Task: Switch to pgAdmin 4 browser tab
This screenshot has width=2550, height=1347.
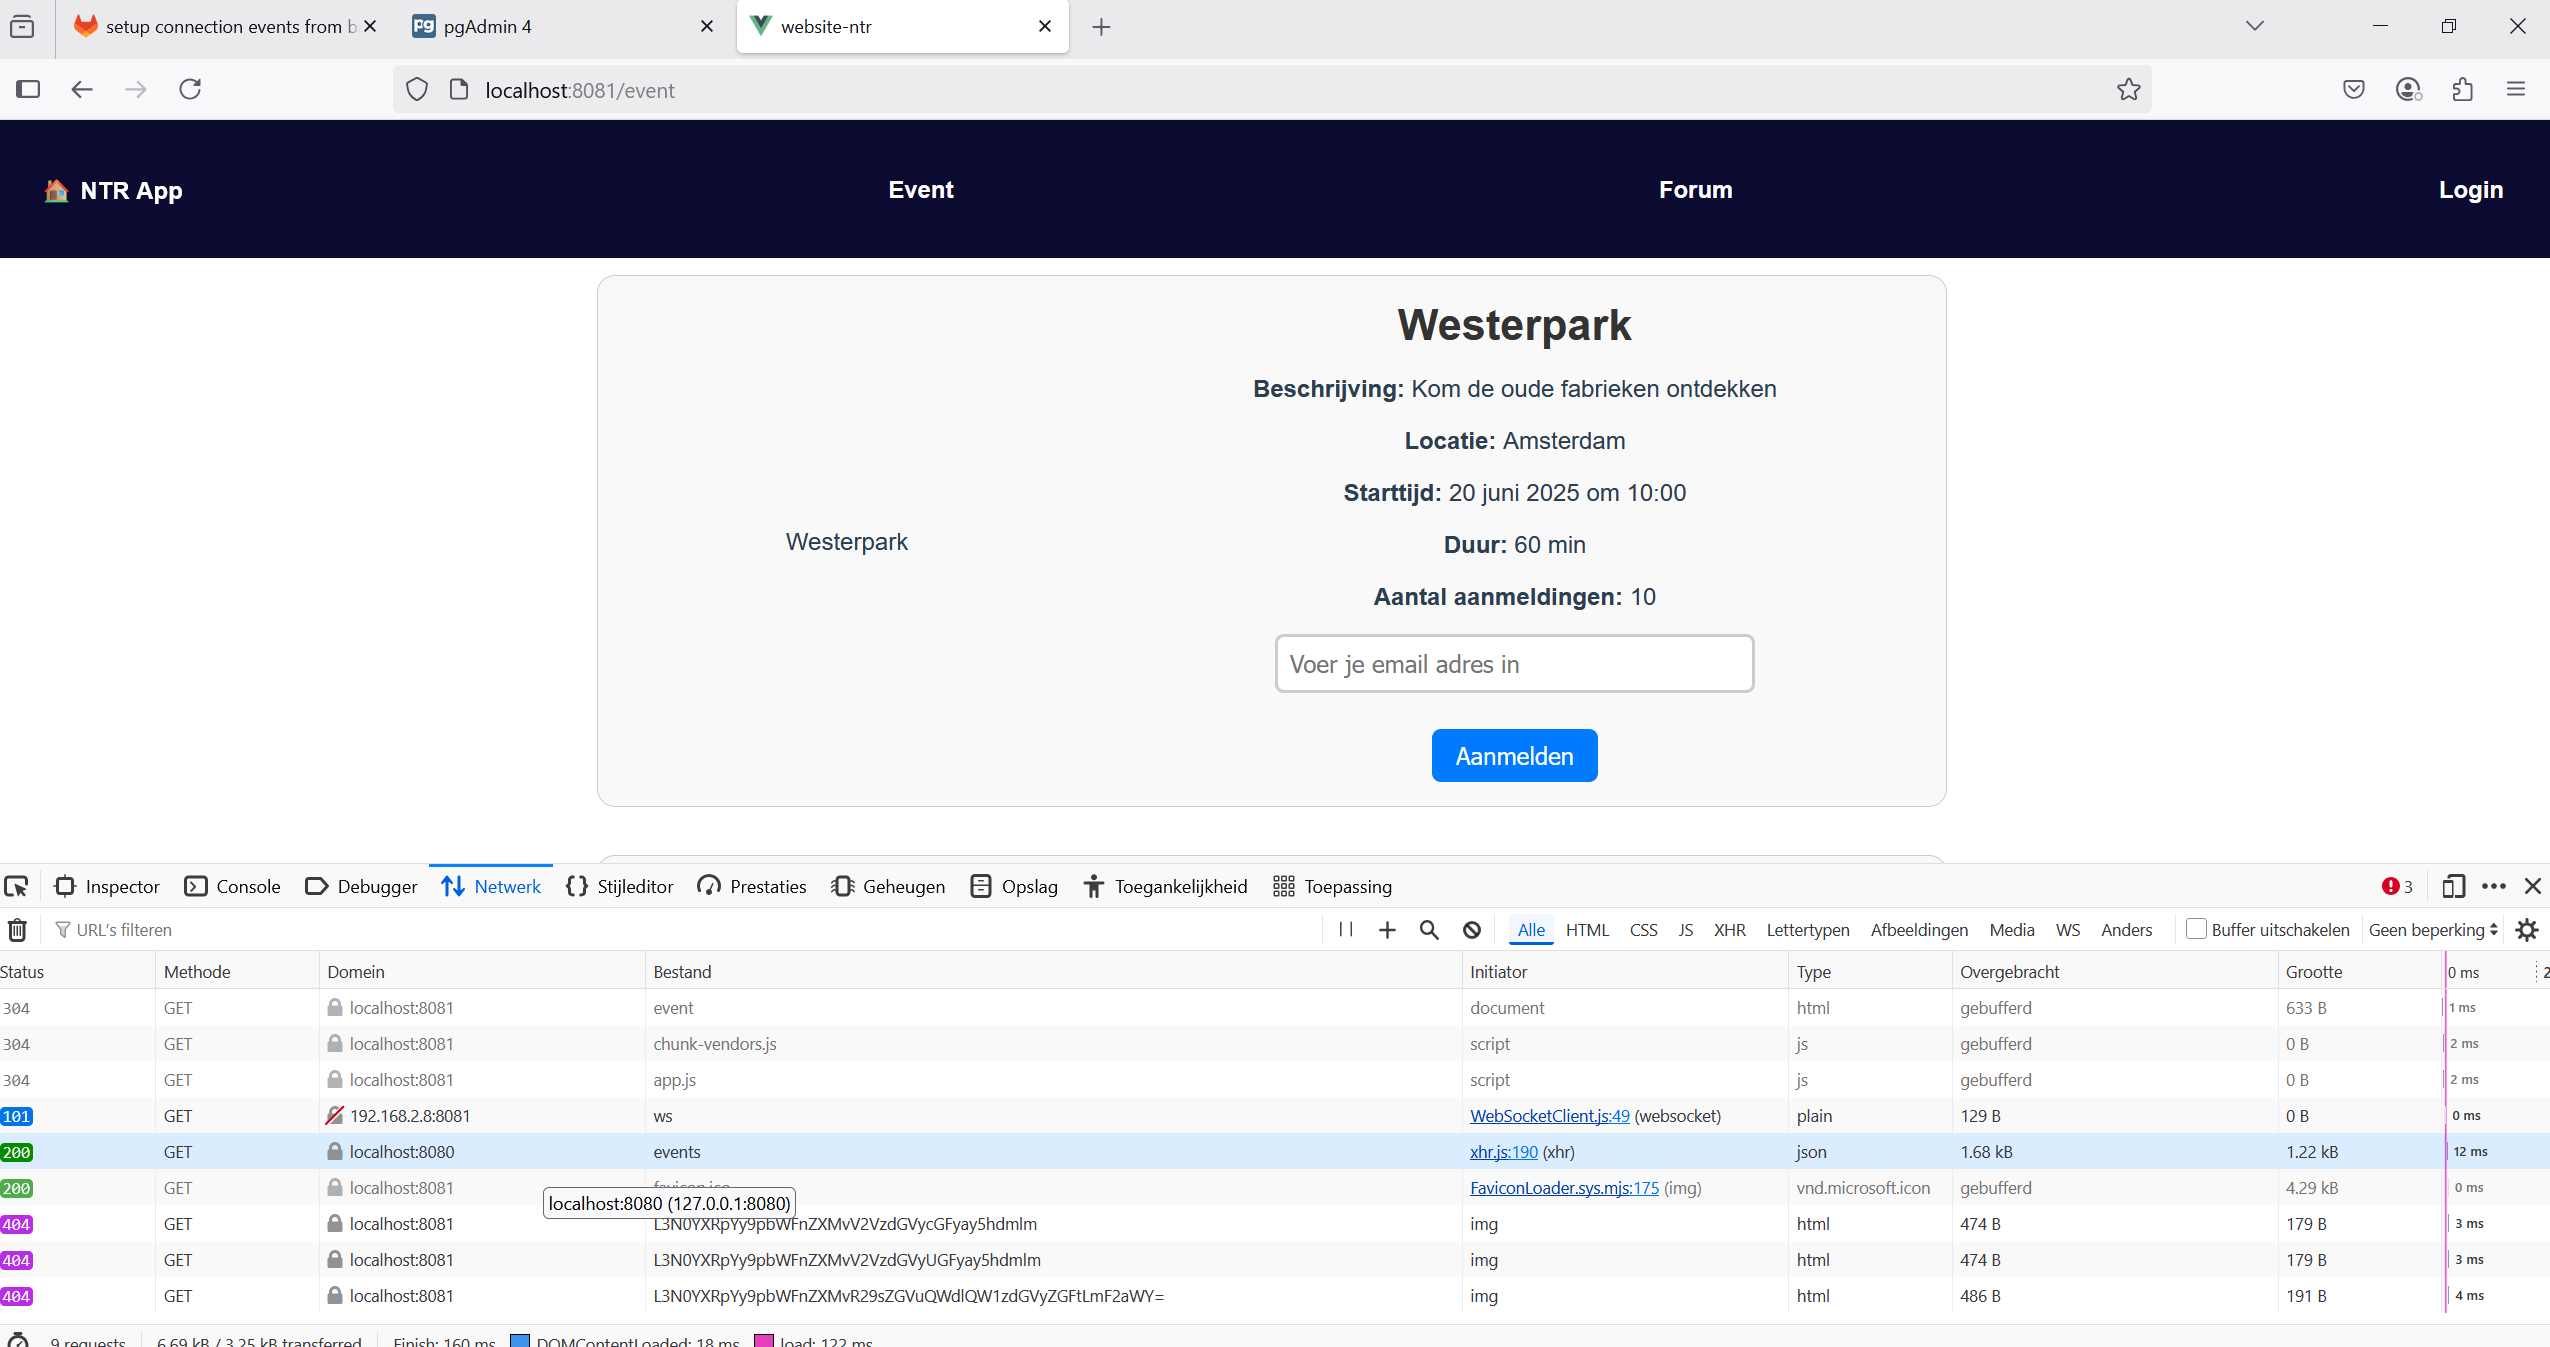Action: click(x=488, y=27)
